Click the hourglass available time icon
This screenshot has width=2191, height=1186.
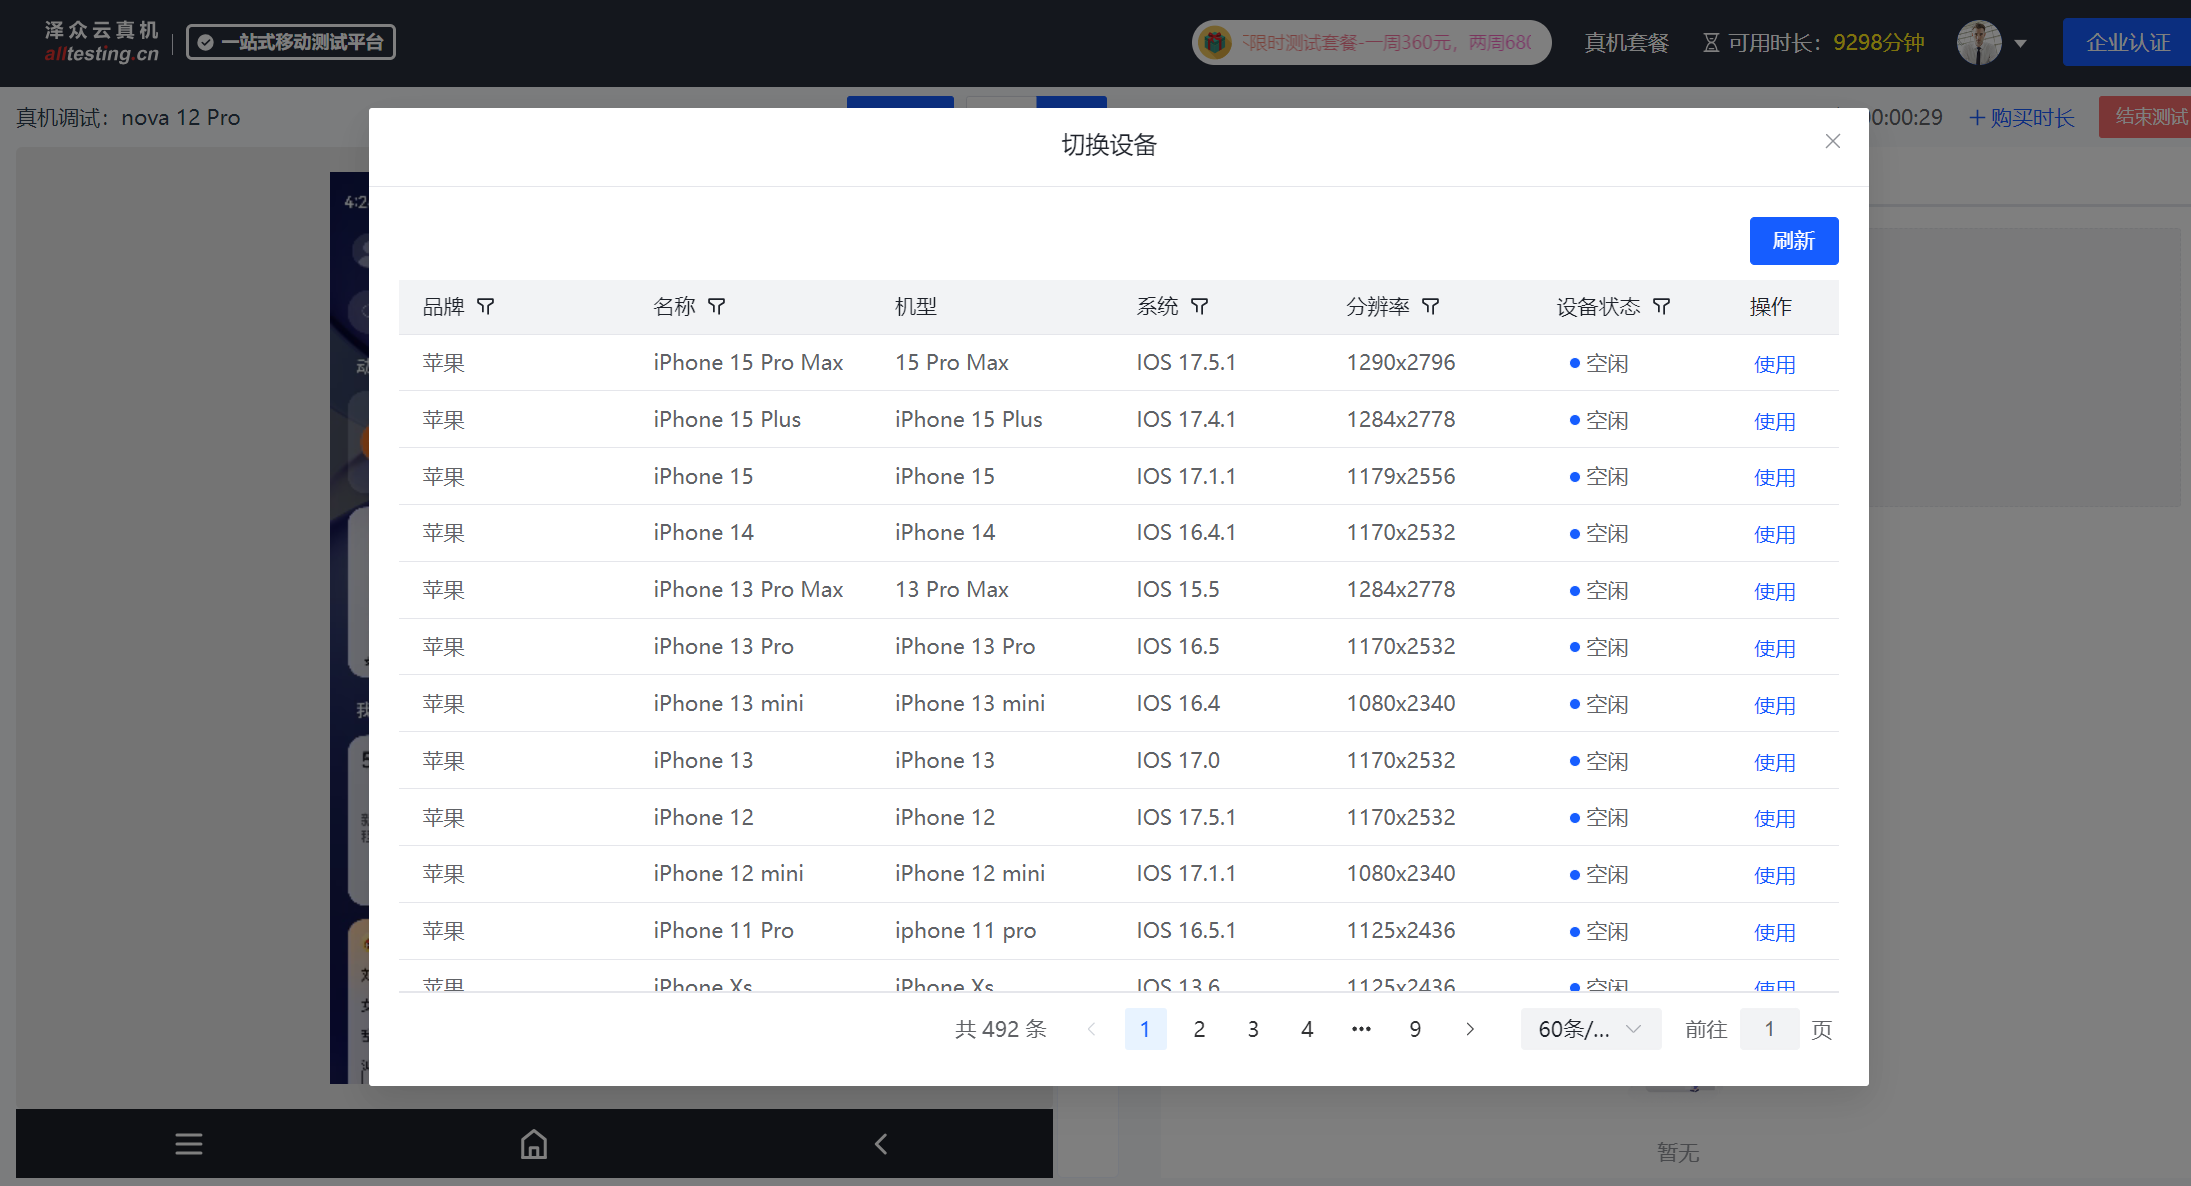coord(1711,43)
